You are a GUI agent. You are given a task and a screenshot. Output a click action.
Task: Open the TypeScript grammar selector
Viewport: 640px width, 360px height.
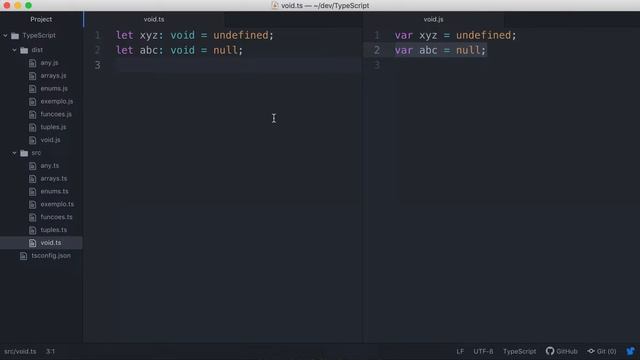pos(520,351)
